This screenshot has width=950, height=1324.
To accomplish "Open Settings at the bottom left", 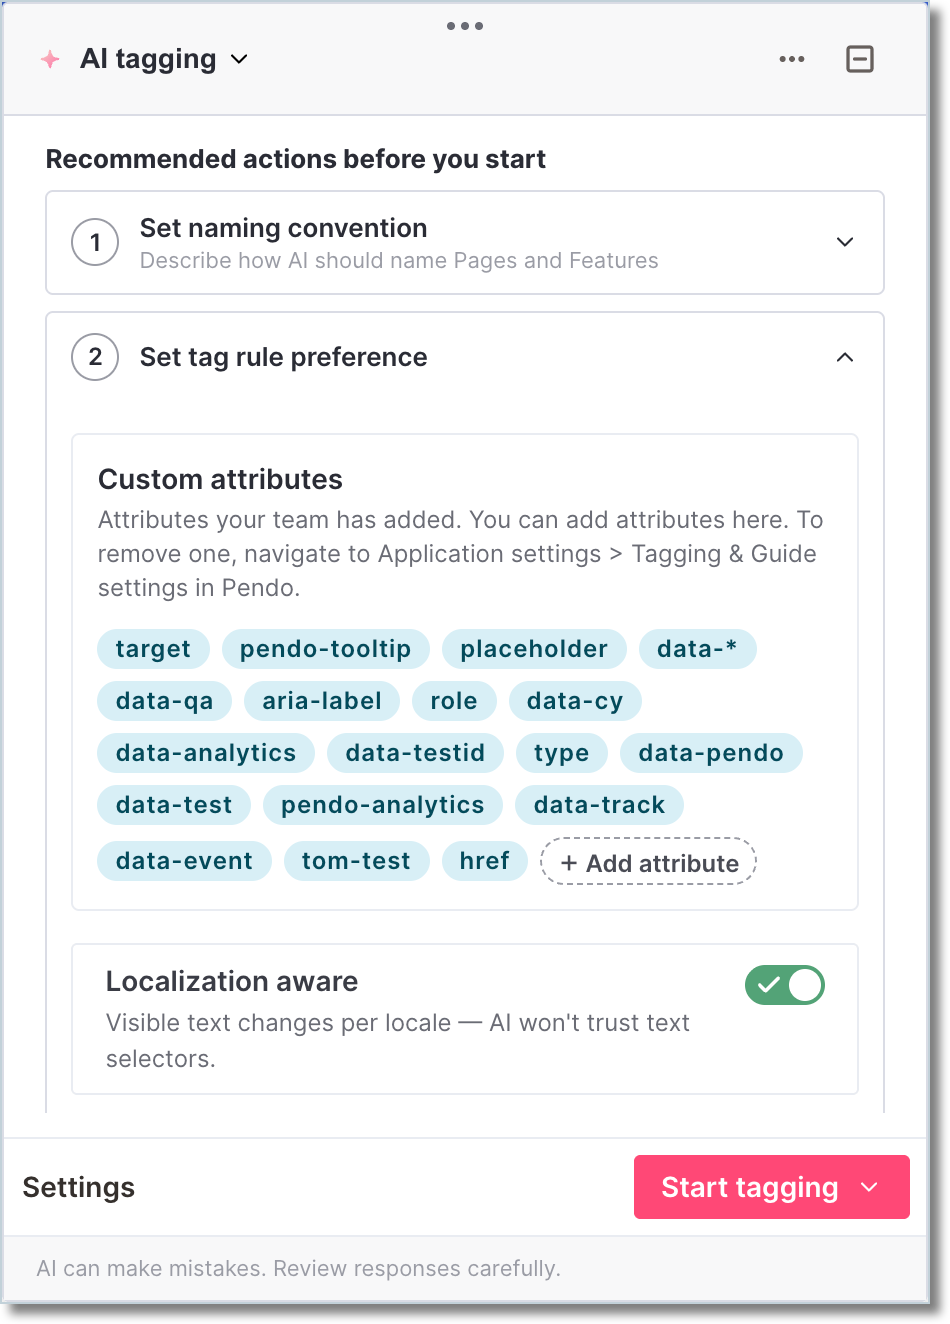I will pyautogui.click(x=79, y=1187).
